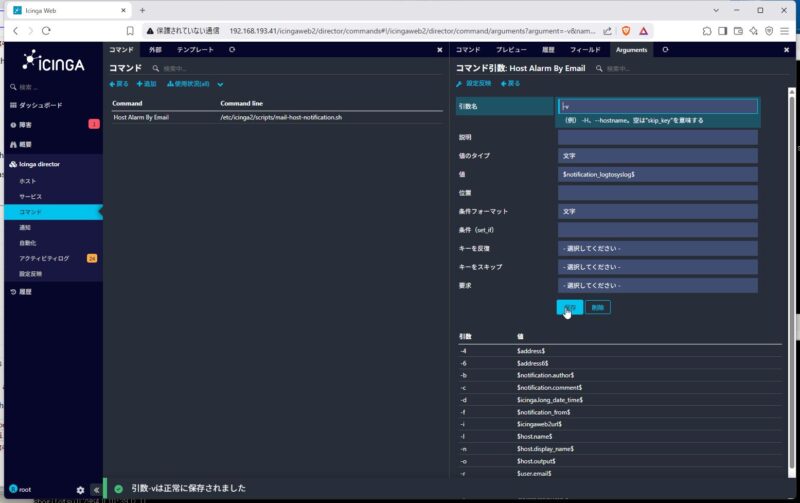
Task: Open the -d $icinga.long_date_time$ argument row
Action: (x=619, y=400)
